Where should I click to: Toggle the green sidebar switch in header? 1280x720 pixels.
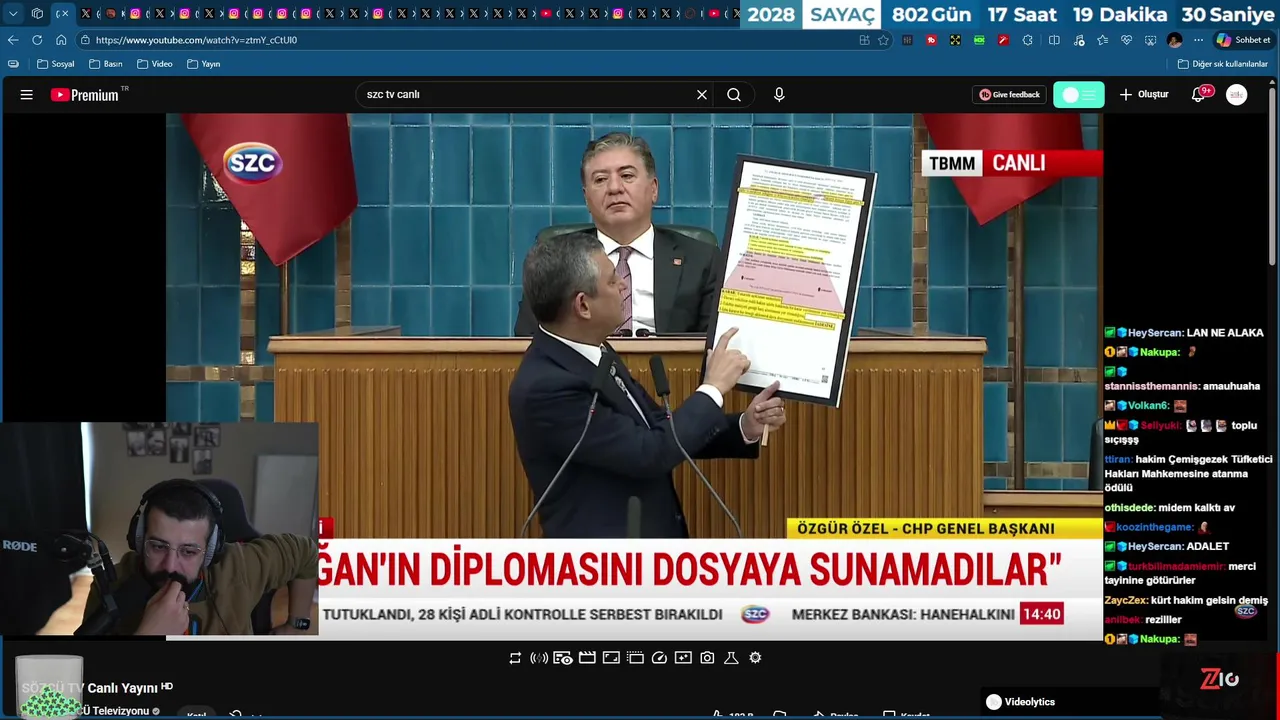(x=1079, y=95)
